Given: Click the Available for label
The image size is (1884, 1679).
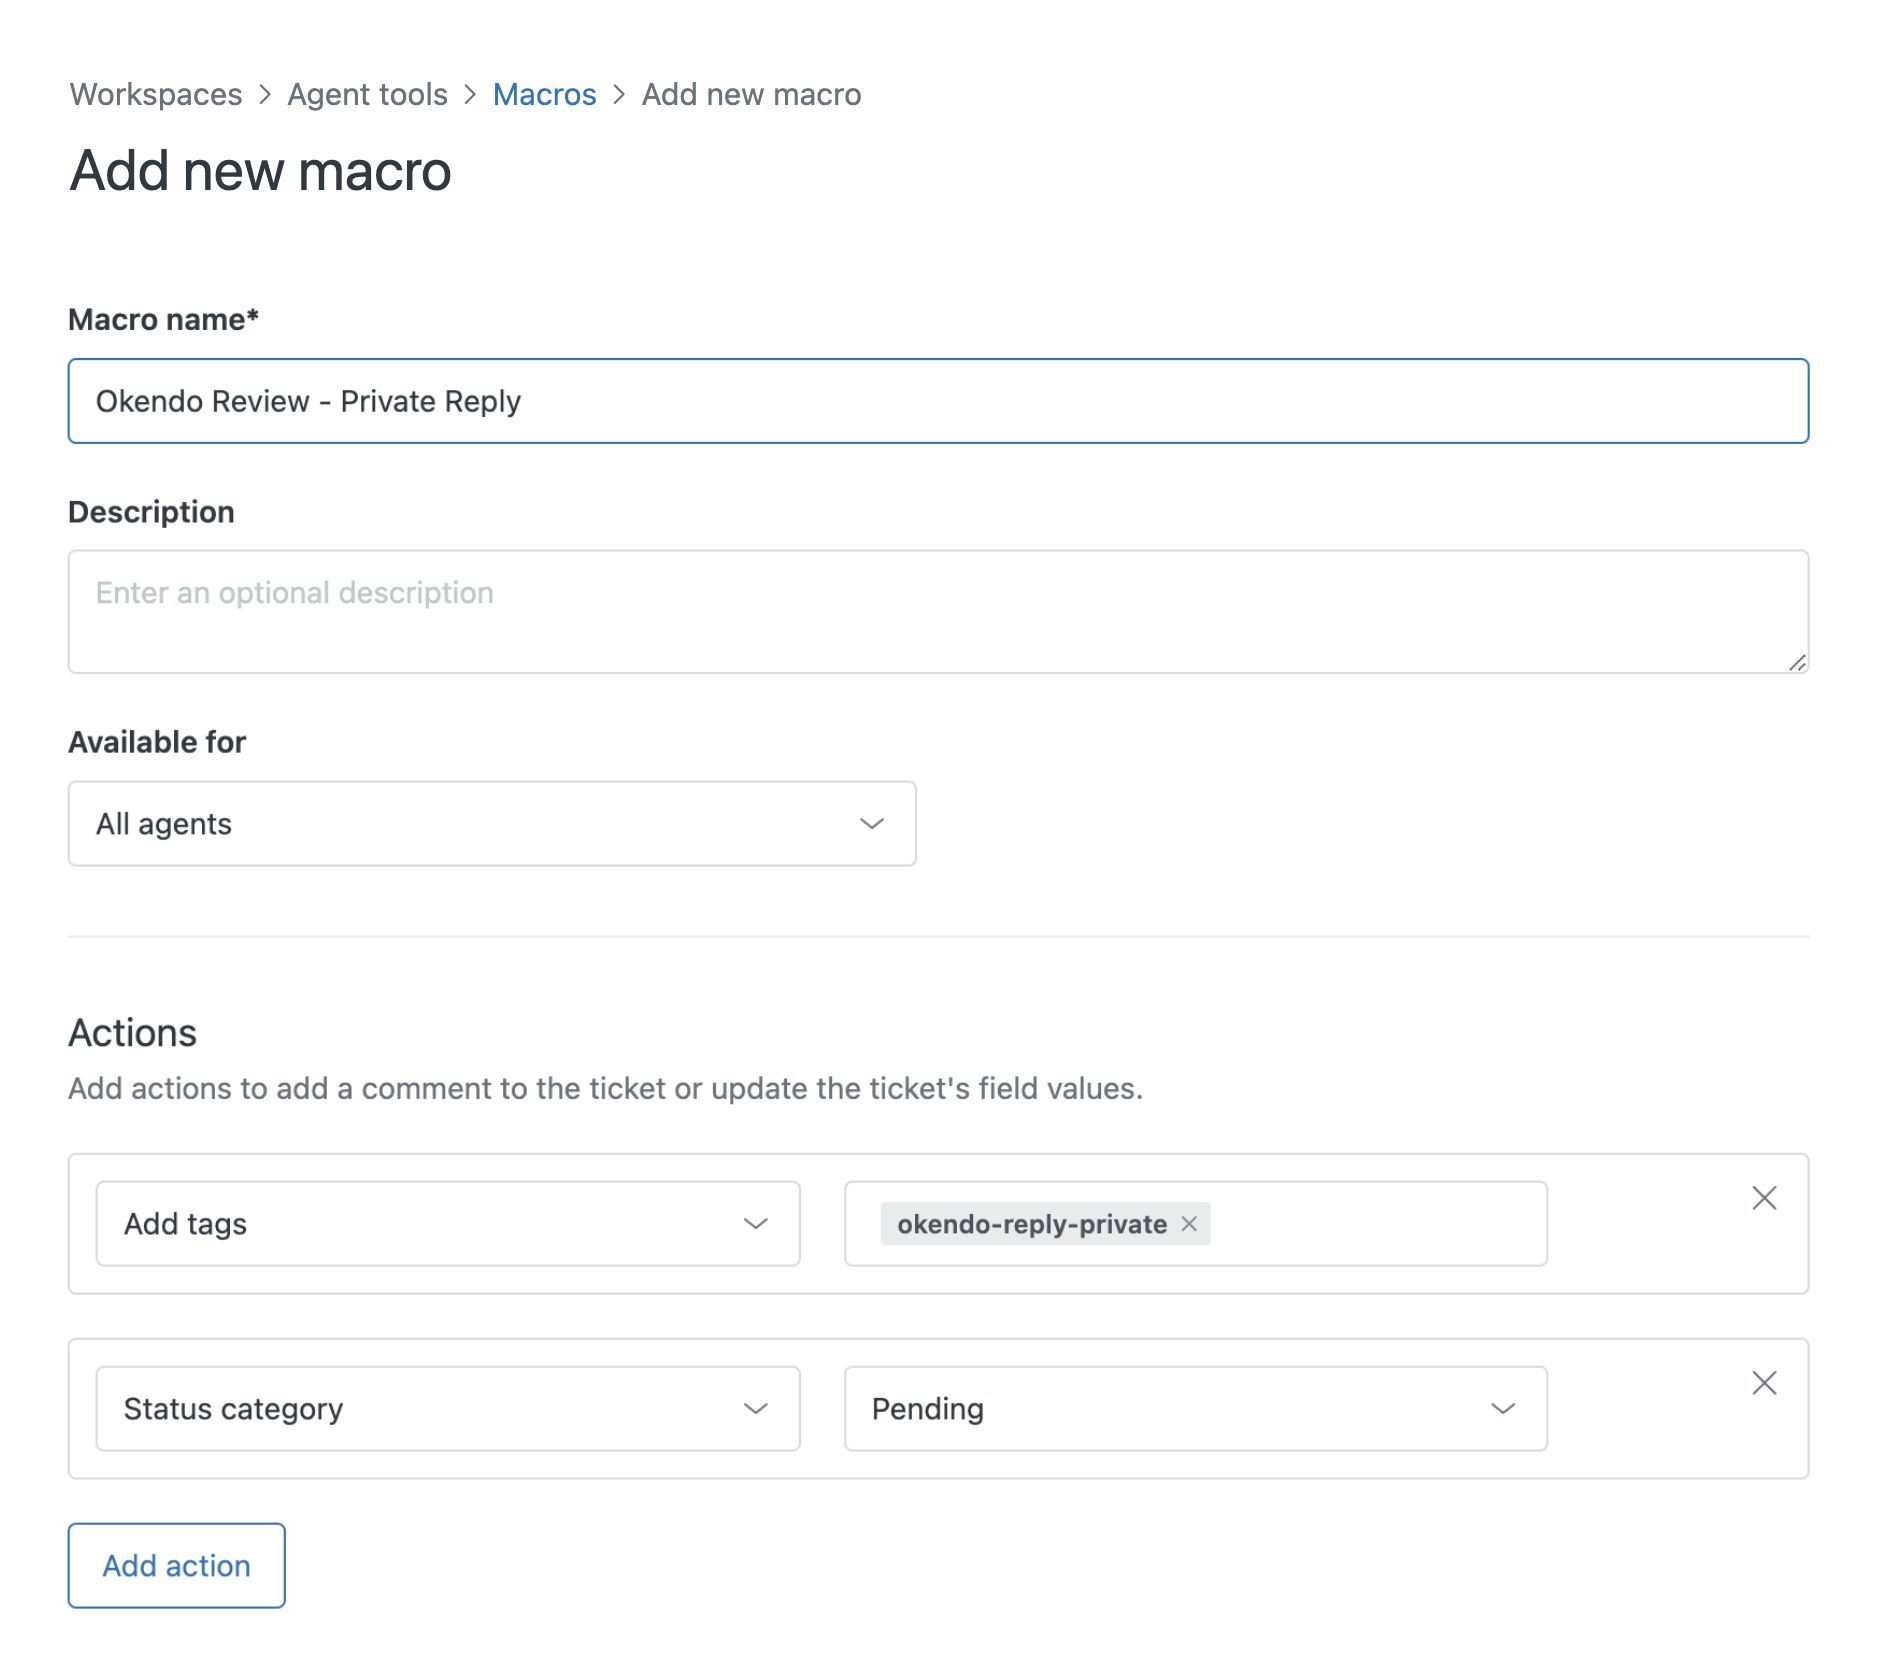Looking at the screenshot, I should tap(157, 742).
